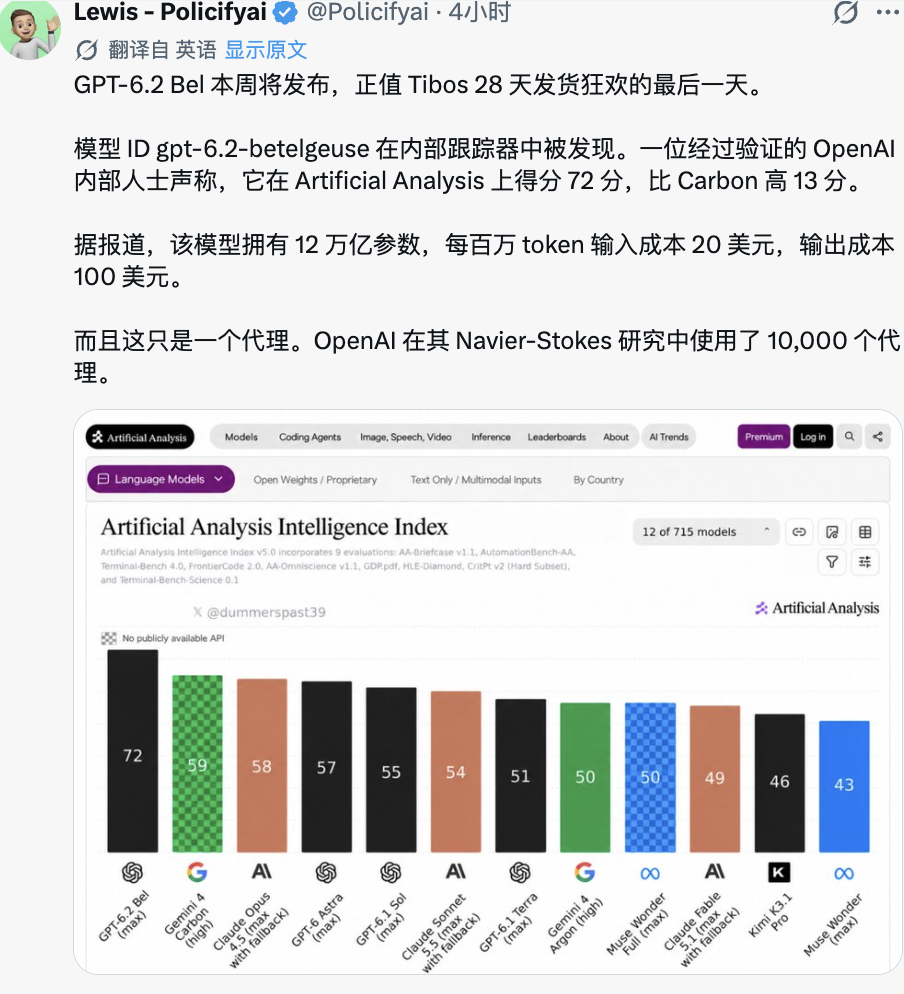This screenshot has height=994, width=904.
Task: Click 显示原文 to show original text
Action: pos(266,49)
